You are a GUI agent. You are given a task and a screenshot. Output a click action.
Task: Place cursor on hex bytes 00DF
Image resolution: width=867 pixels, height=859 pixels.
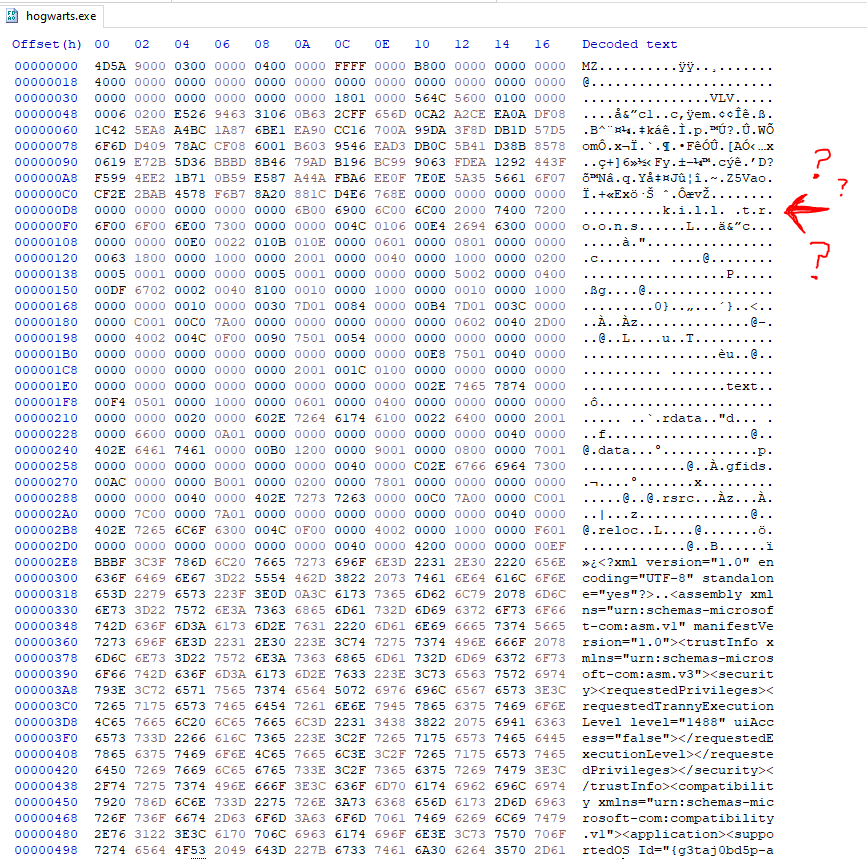(110, 290)
